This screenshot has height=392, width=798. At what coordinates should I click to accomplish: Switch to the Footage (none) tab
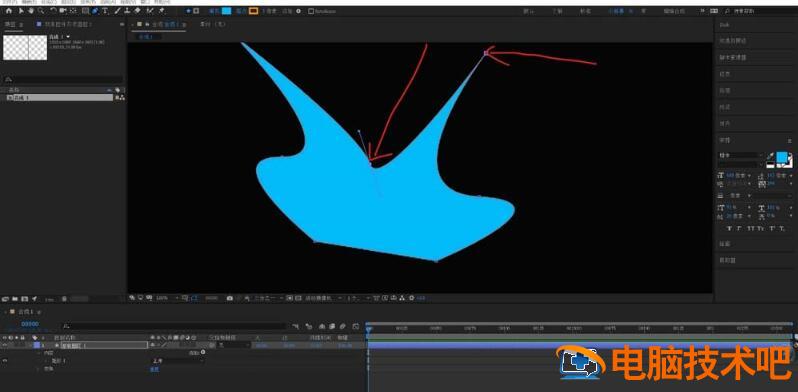click(212, 24)
